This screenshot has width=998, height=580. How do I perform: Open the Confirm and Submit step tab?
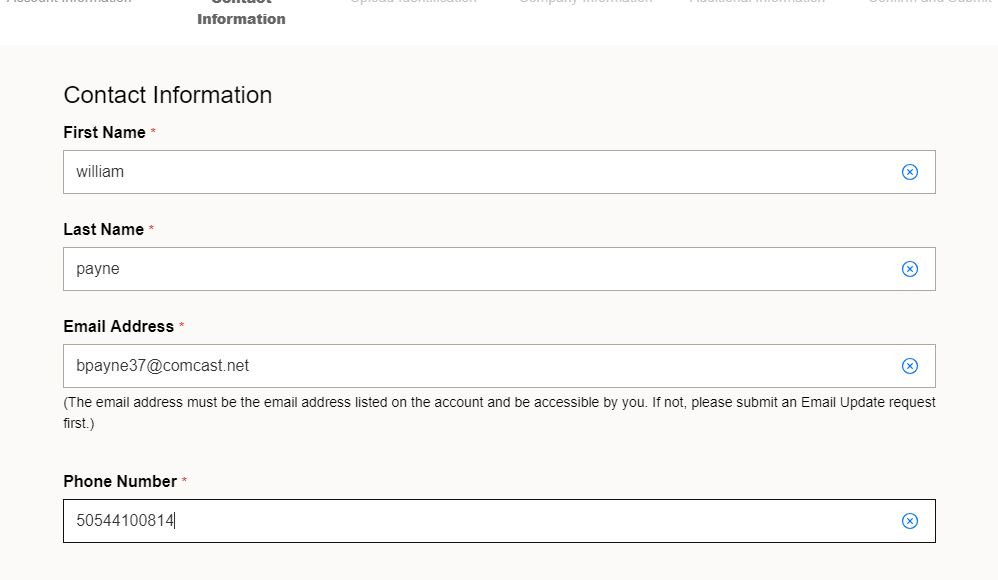click(932, 2)
